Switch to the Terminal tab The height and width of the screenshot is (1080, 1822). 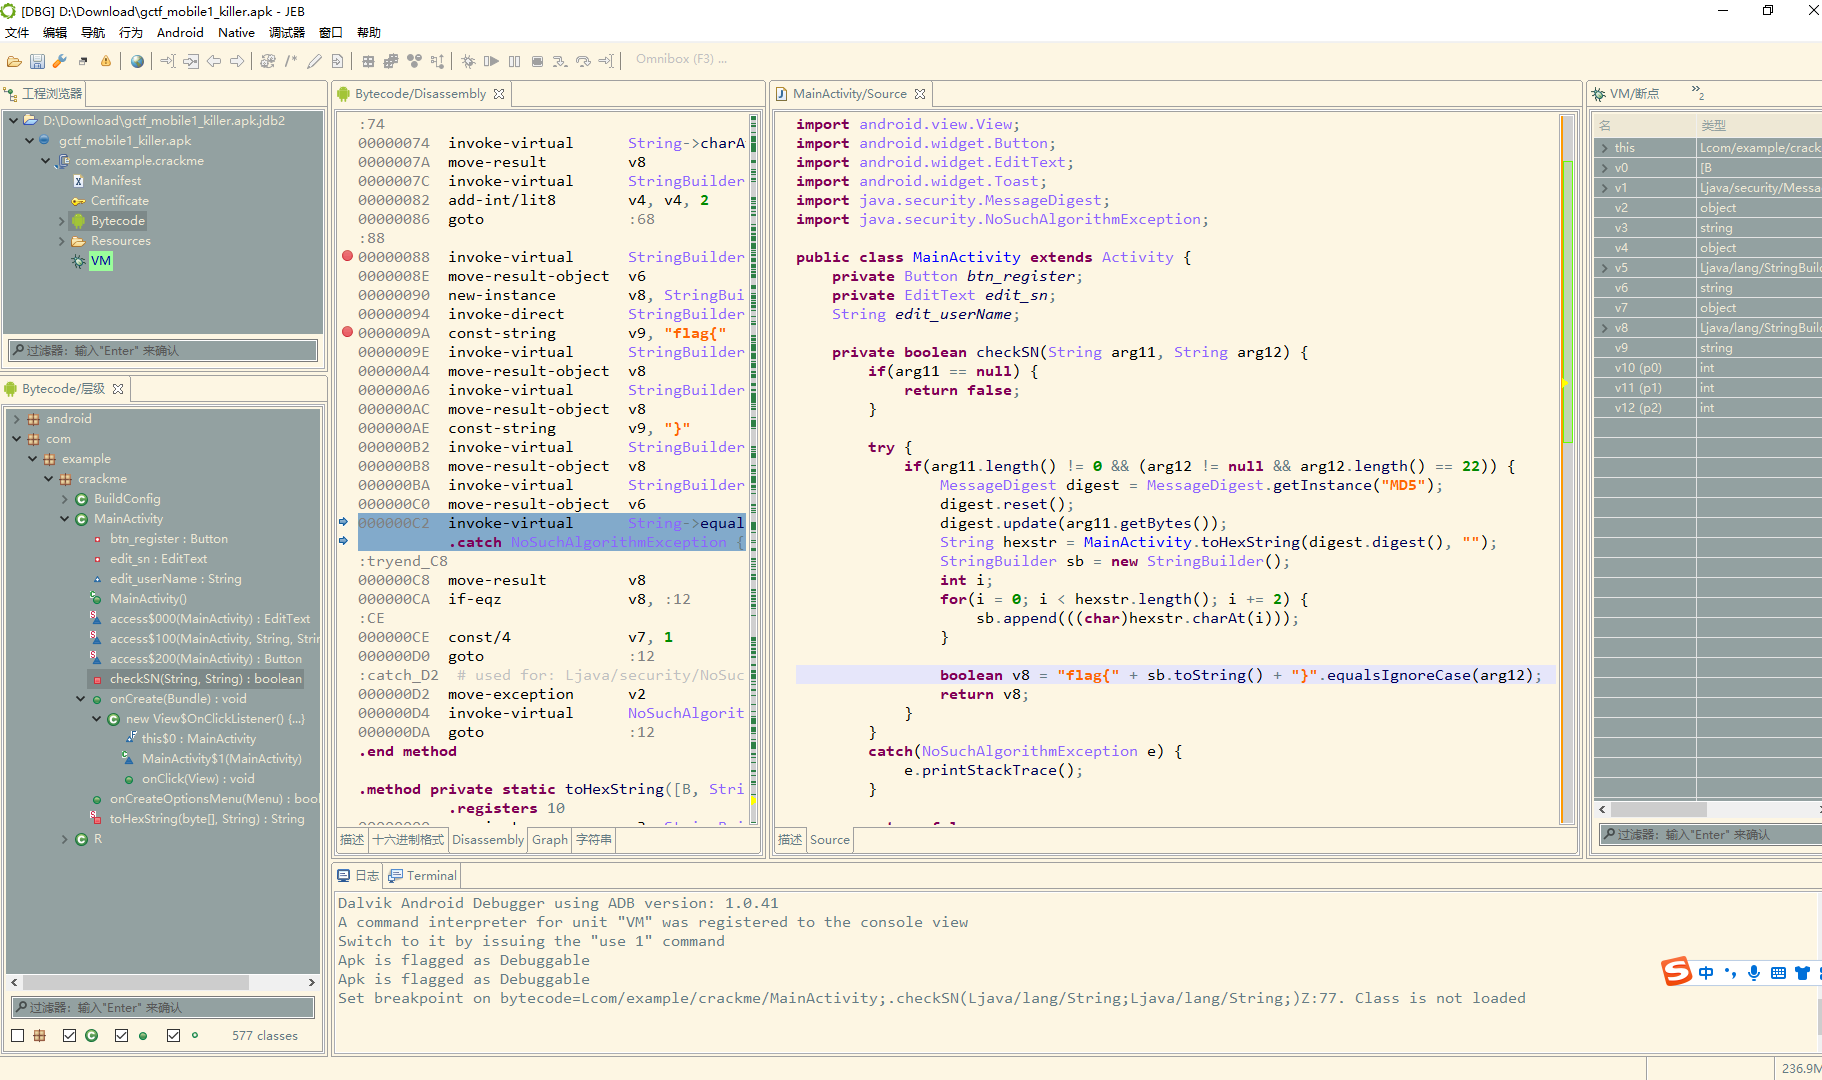[x=422, y=875]
